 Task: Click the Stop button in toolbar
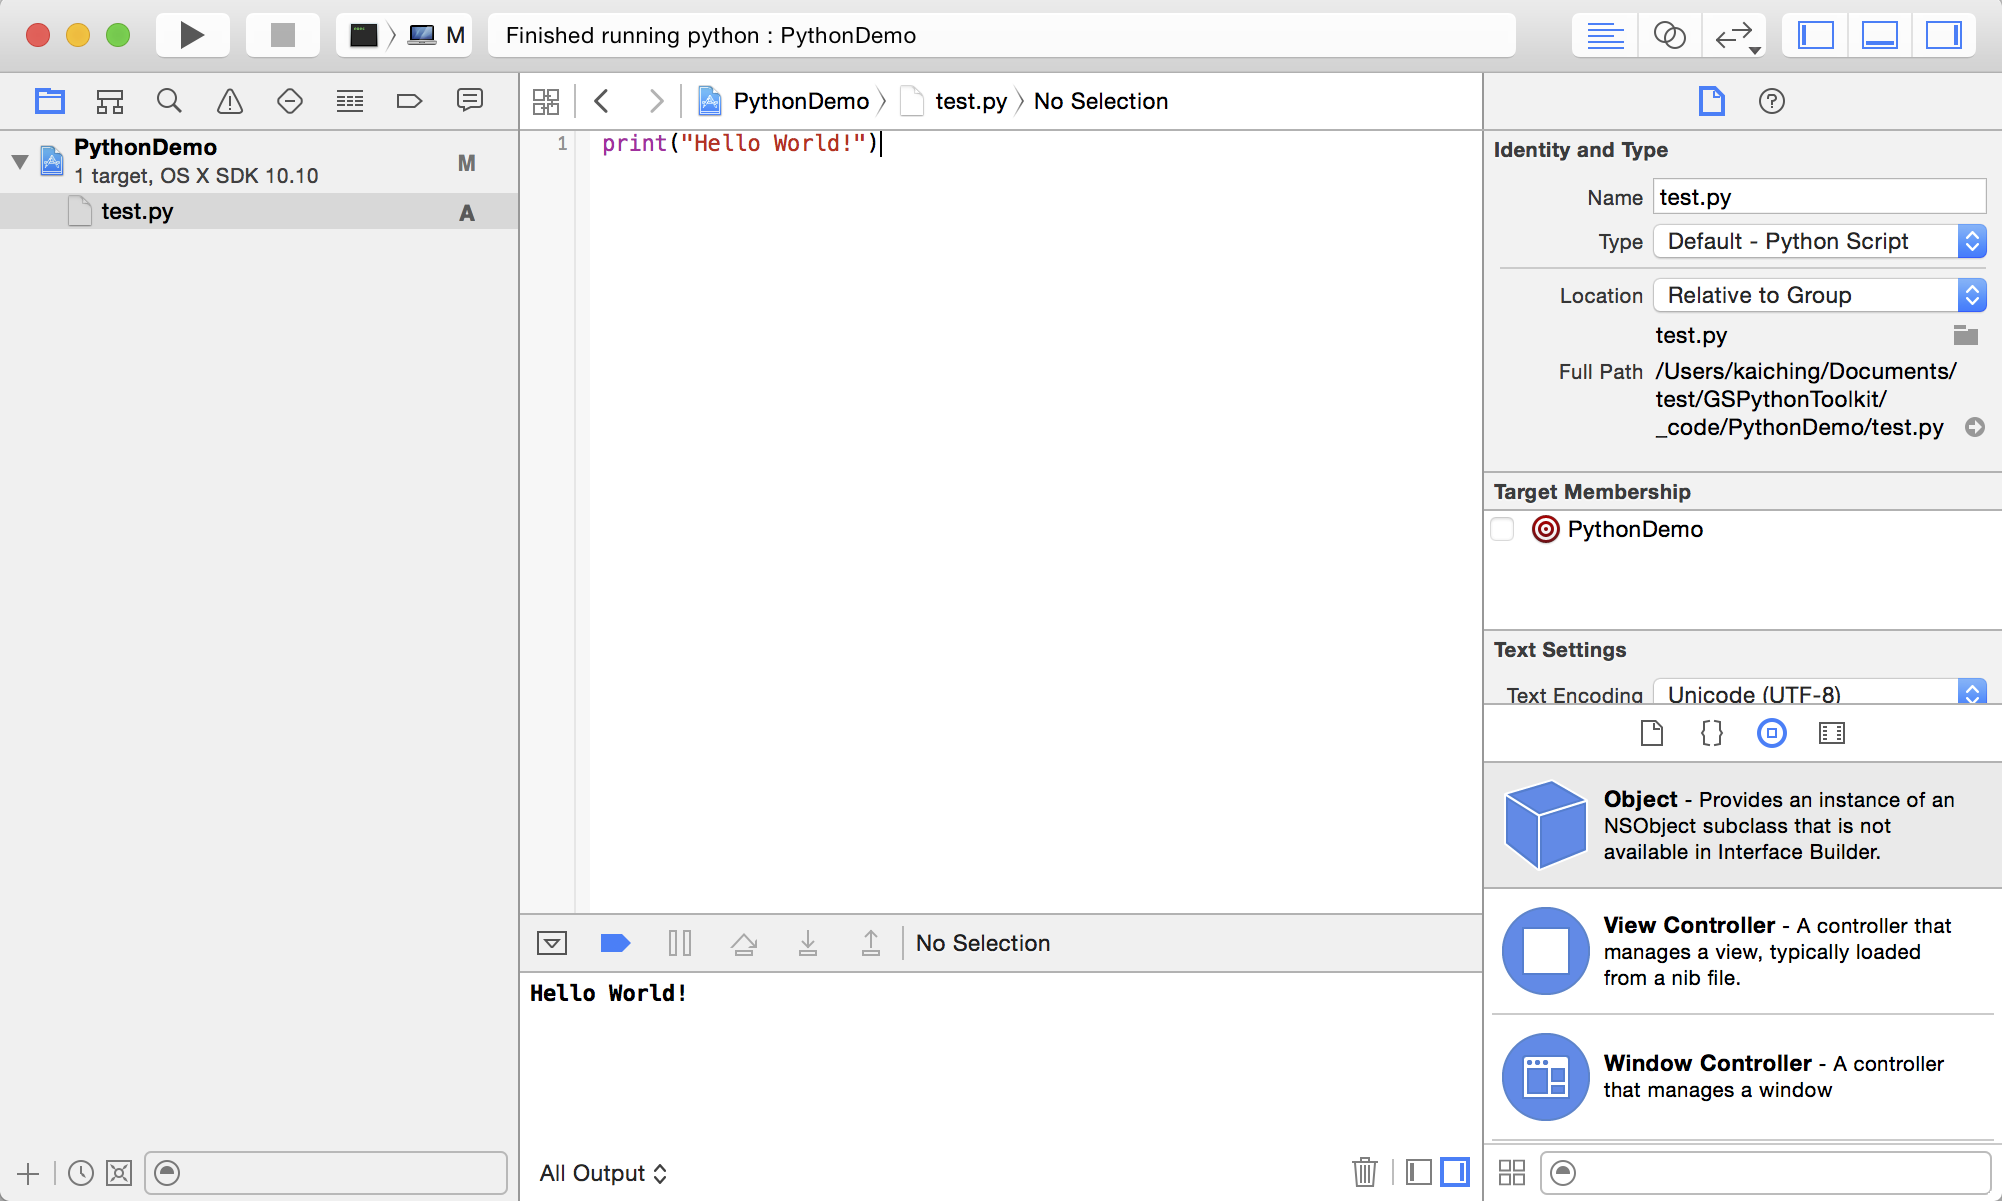[283, 36]
